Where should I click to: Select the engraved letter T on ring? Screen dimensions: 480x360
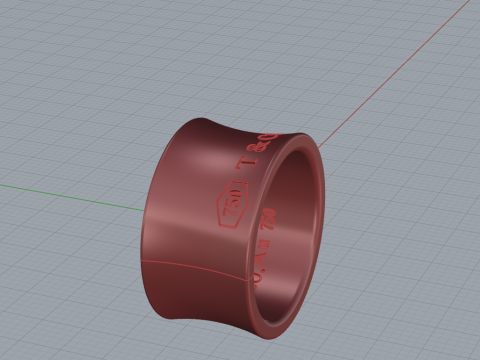coord(248,162)
